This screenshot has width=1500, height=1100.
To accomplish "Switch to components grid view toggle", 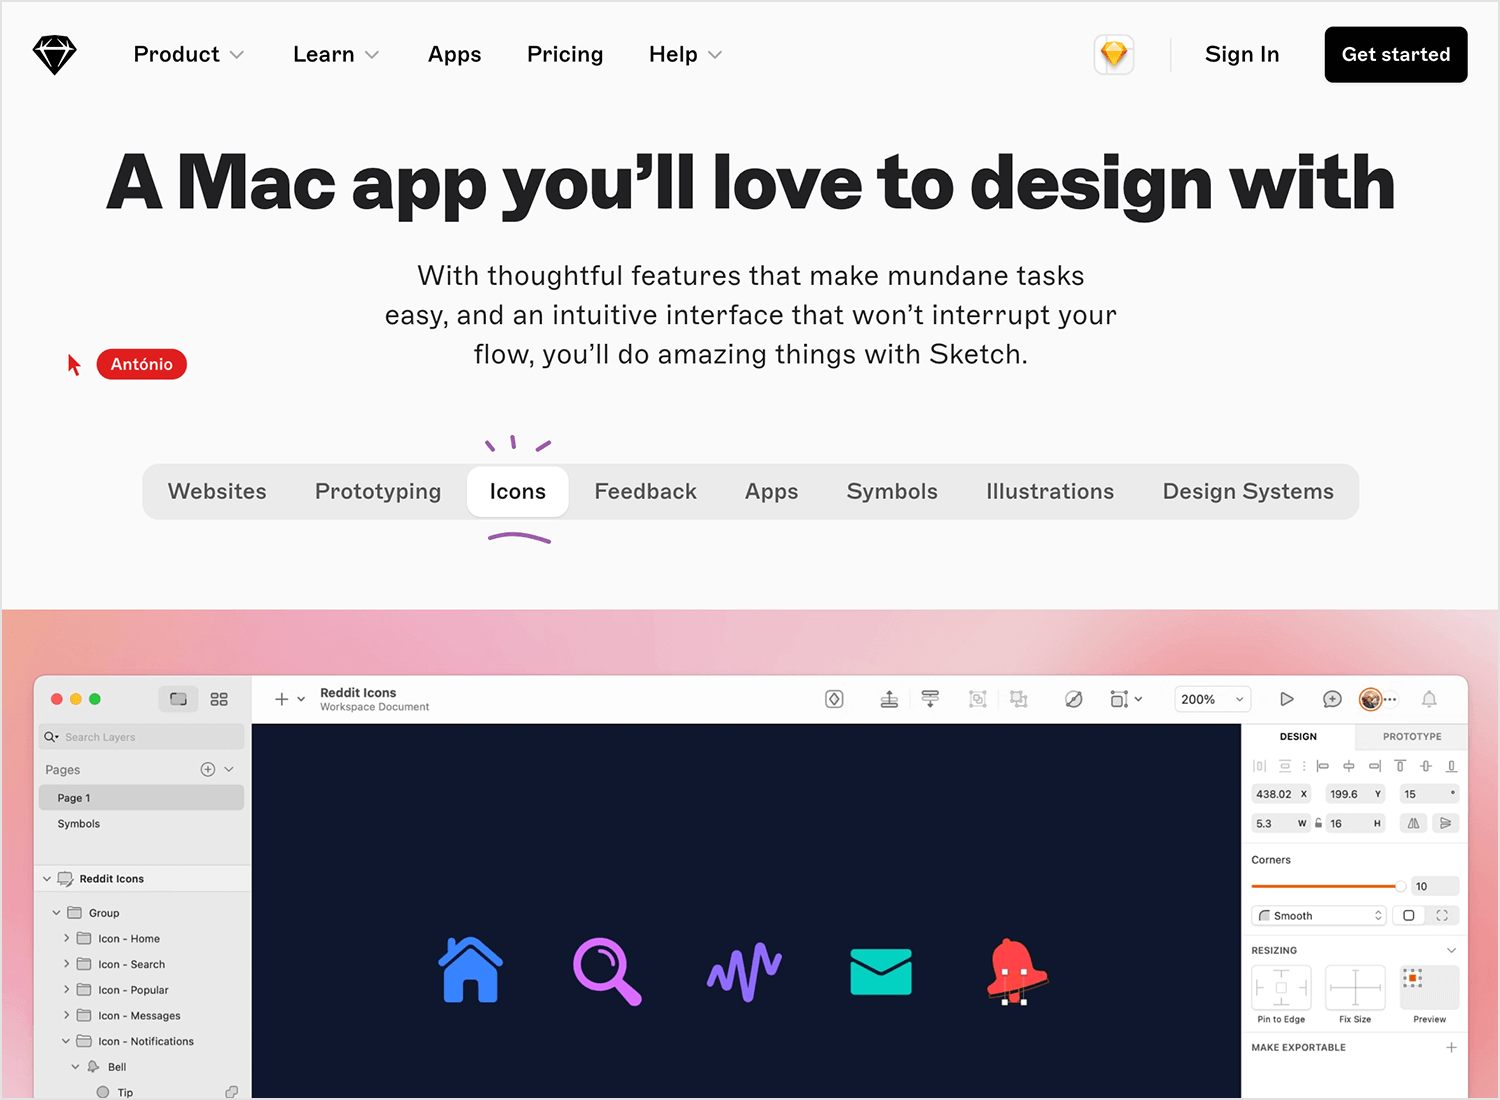I will coord(219,699).
